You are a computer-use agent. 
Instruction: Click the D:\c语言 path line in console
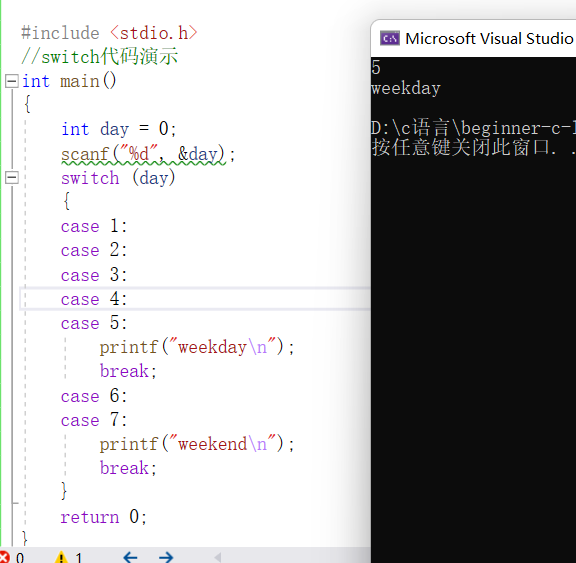473,128
